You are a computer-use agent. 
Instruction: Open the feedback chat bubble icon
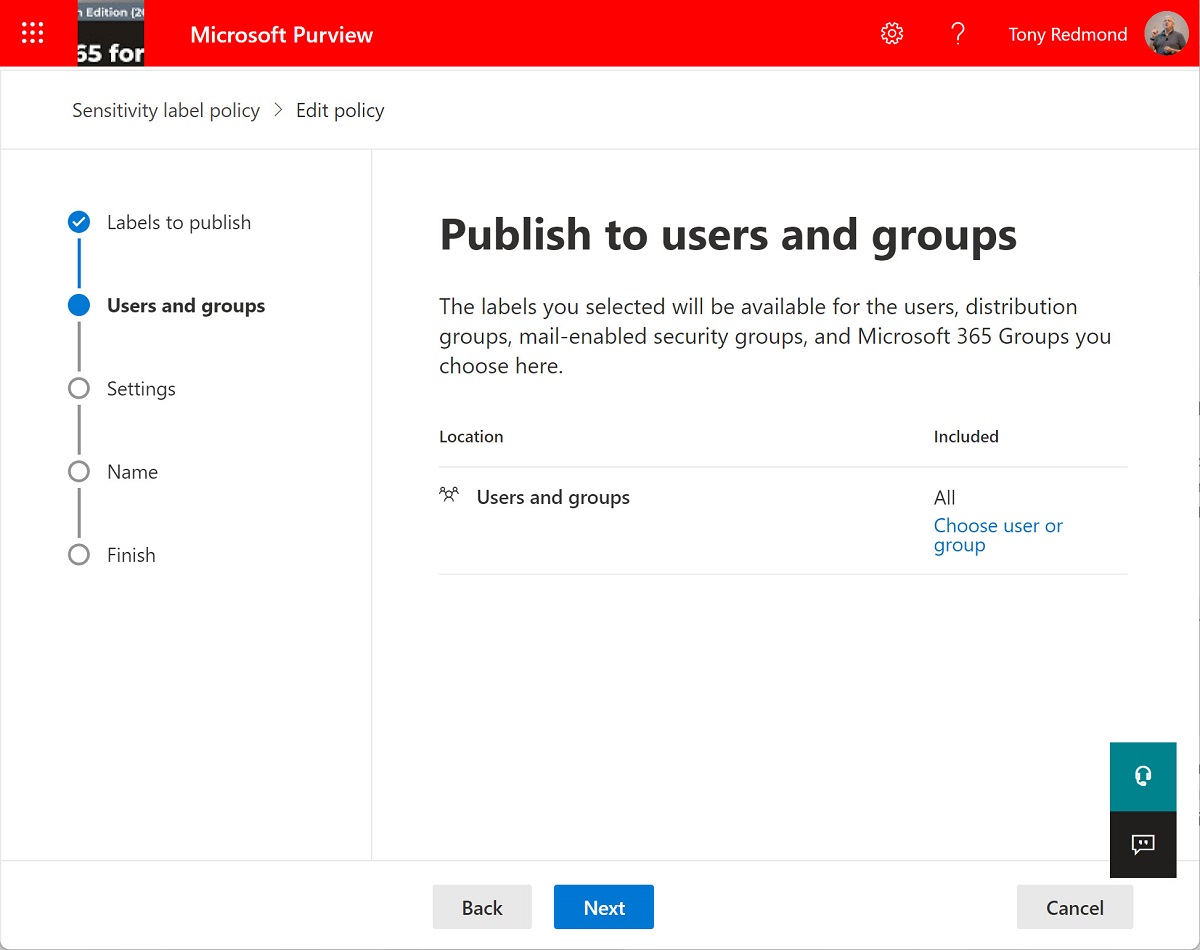pyautogui.click(x=1143, y=844)
